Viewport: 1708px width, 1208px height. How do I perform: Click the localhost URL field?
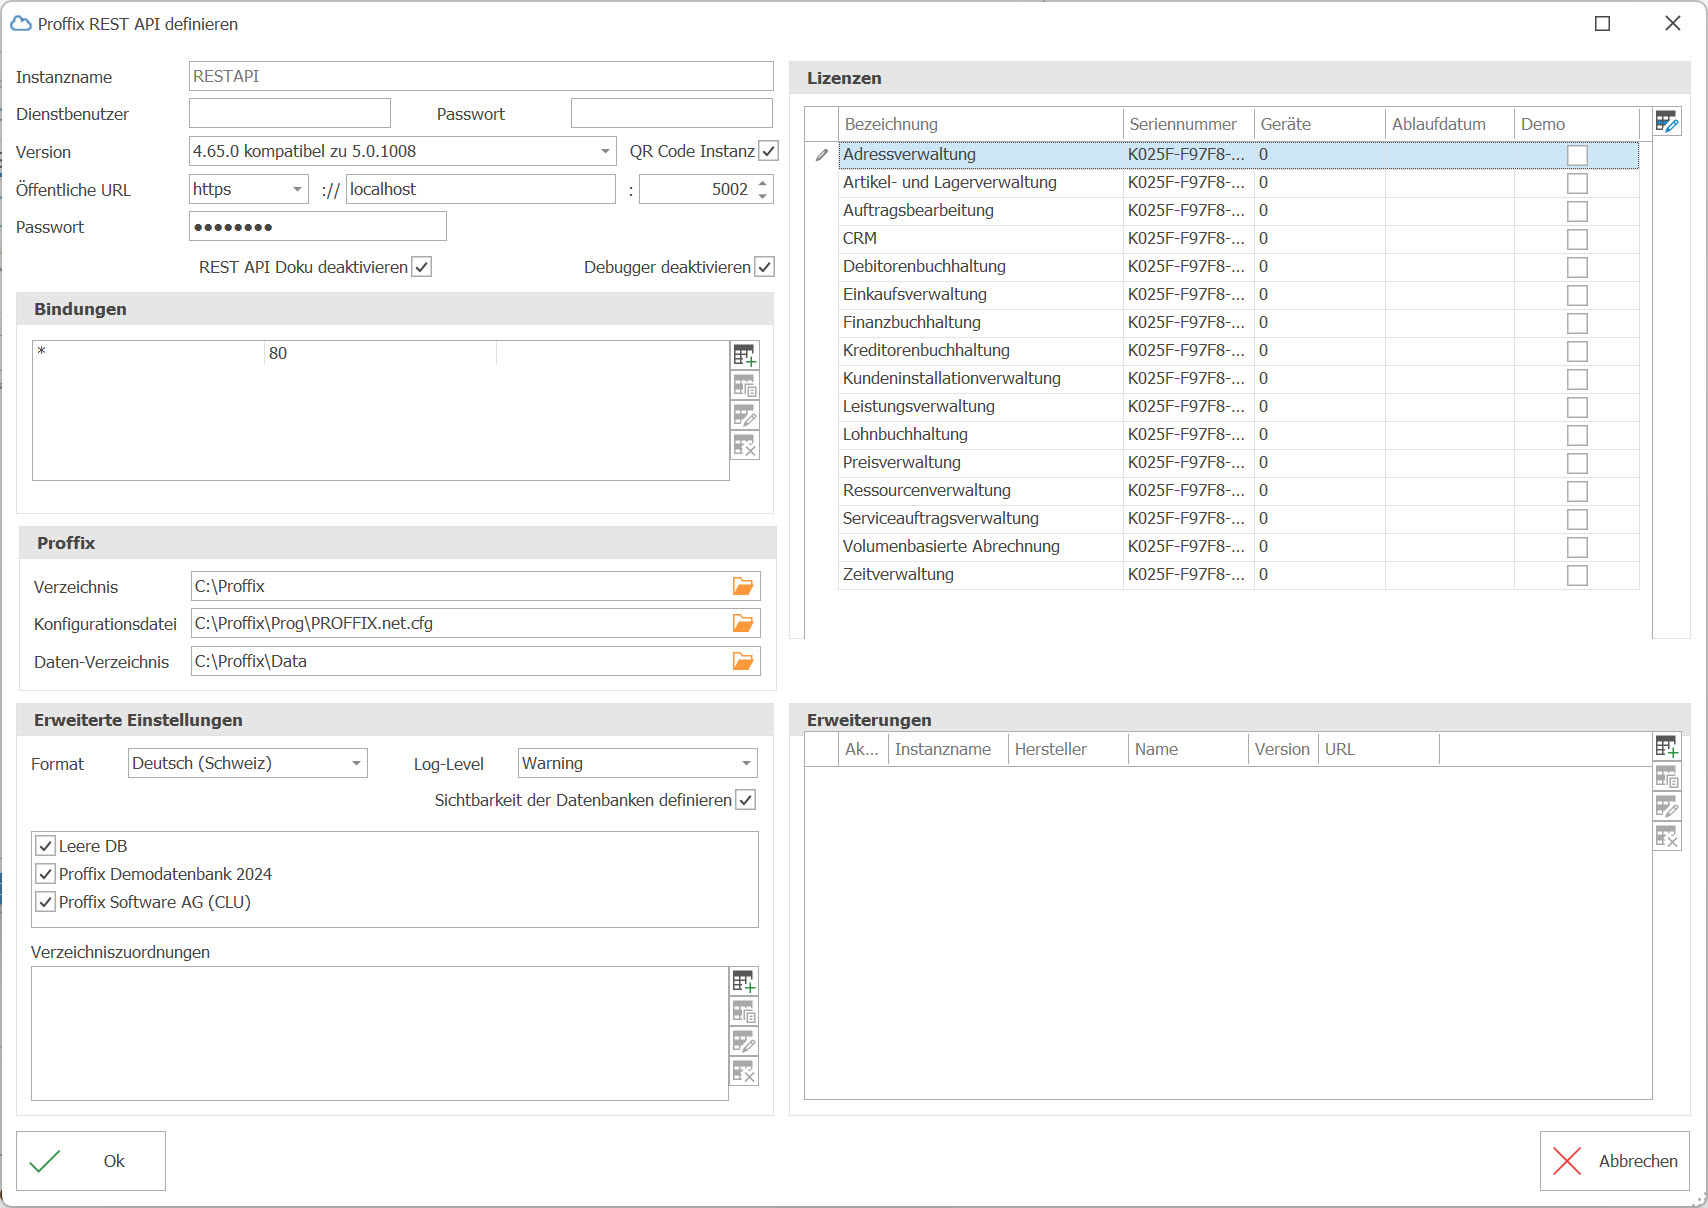[x=481, y=189]
